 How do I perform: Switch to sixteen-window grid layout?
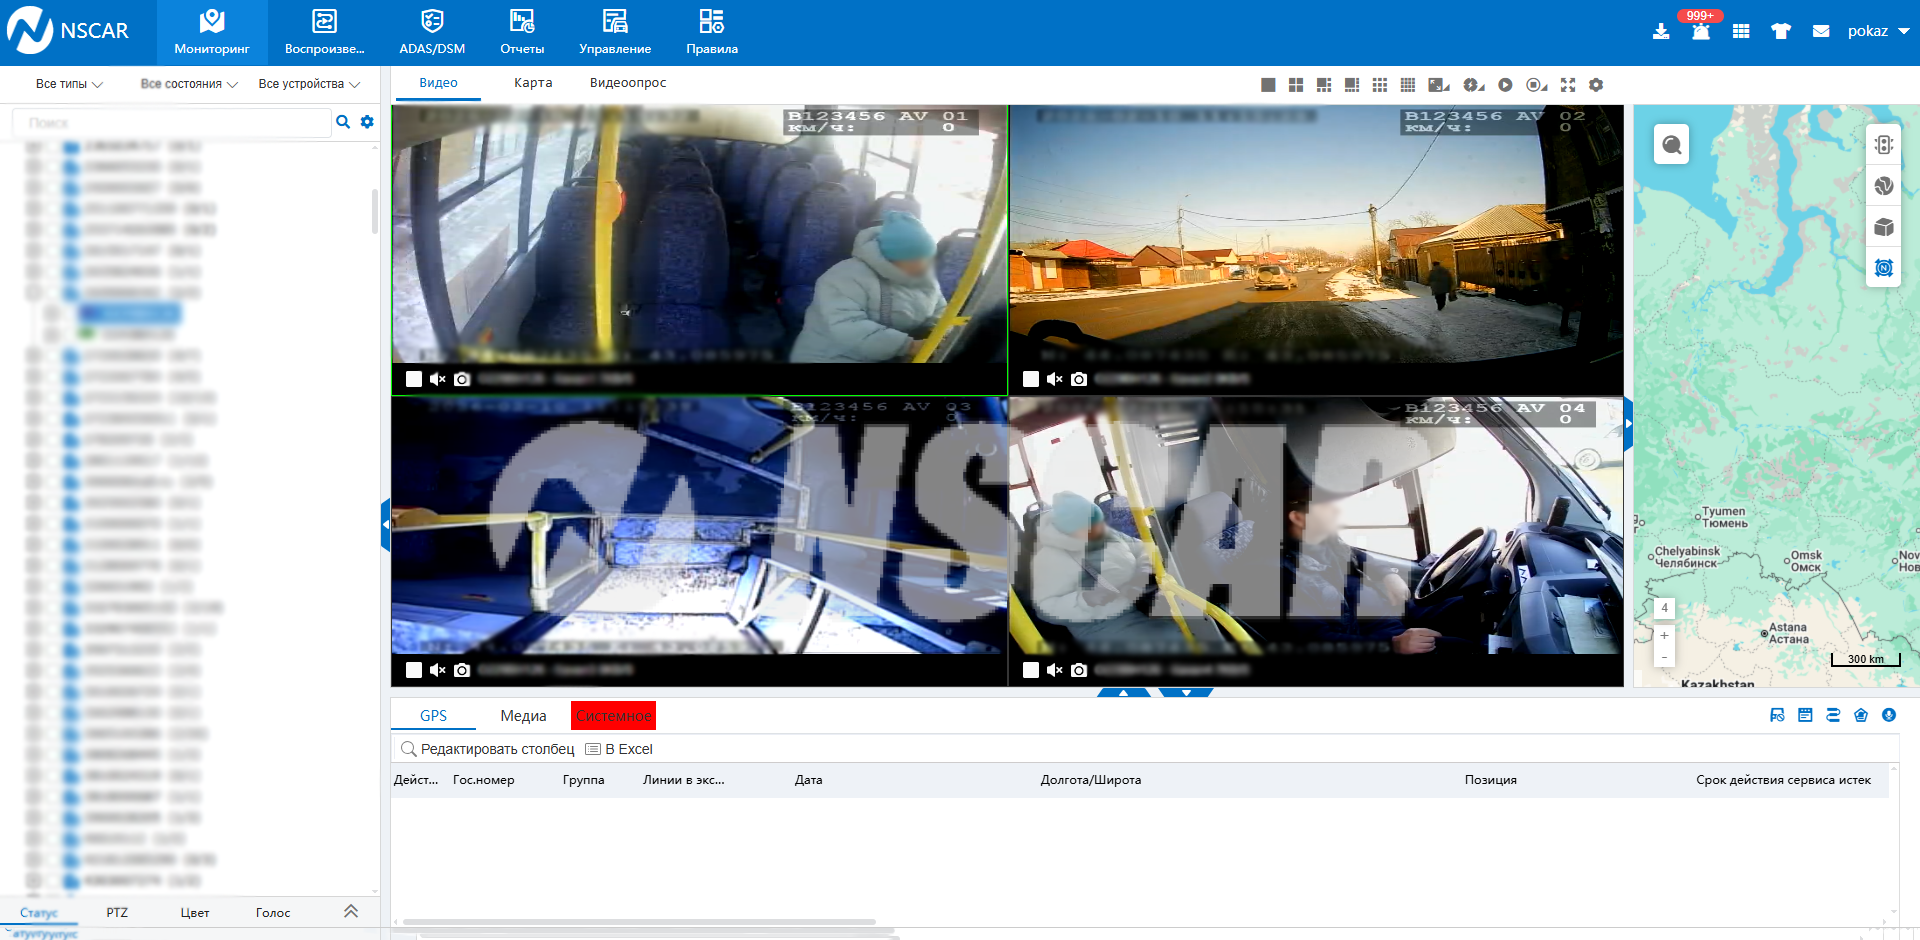click(x=1408, y=85)
